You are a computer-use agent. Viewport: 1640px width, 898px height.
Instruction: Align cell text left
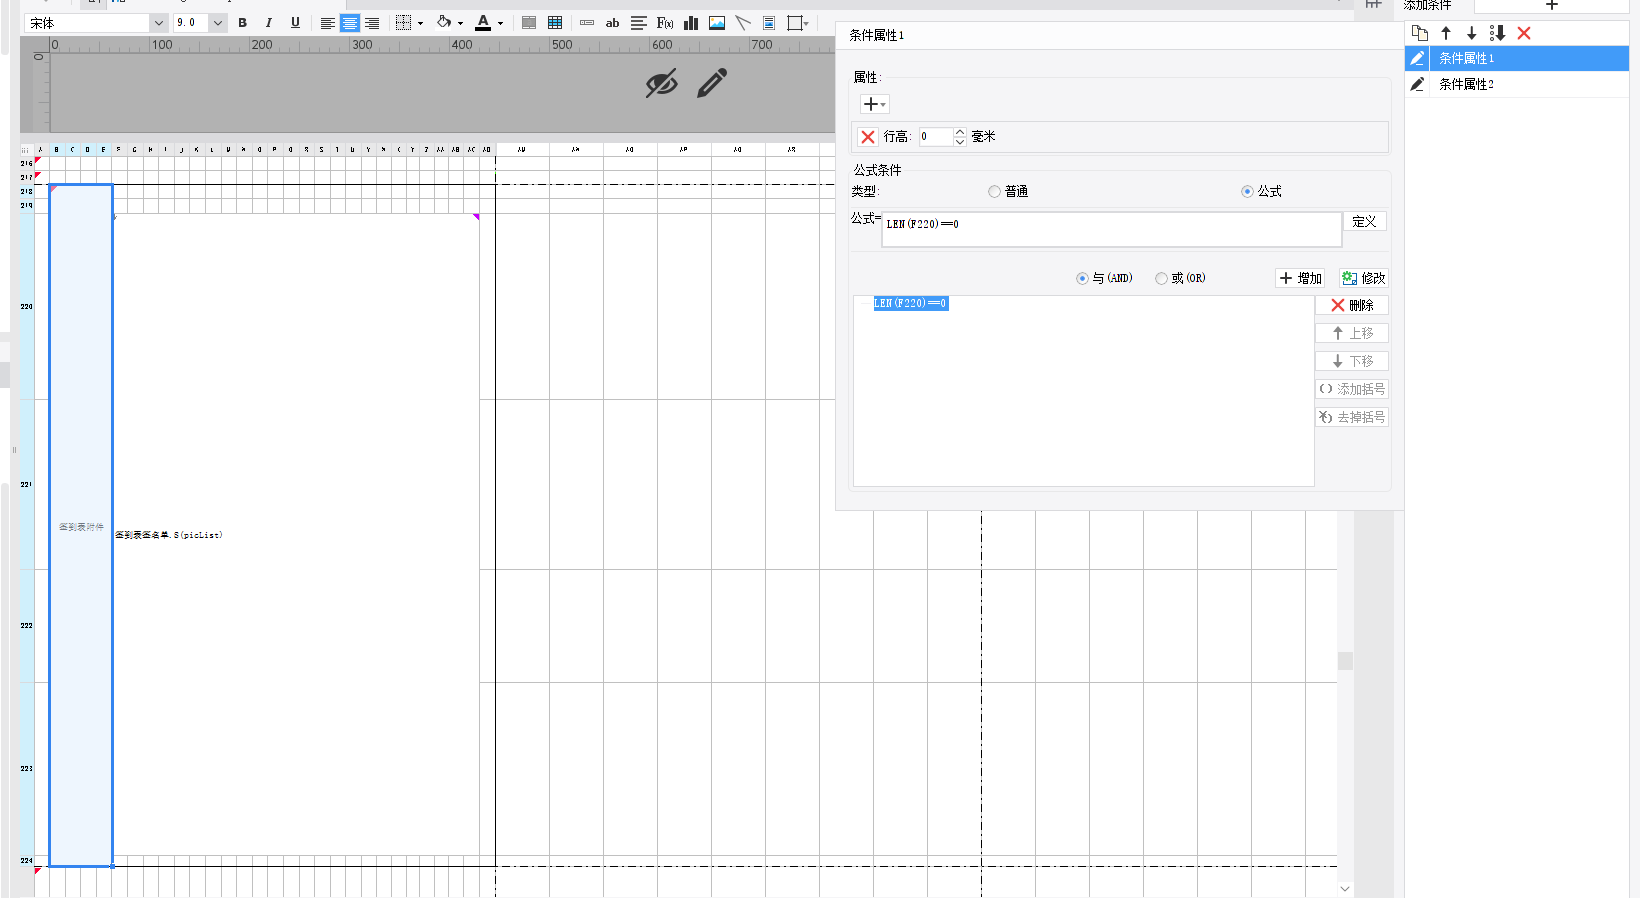[x=327, y=23]
